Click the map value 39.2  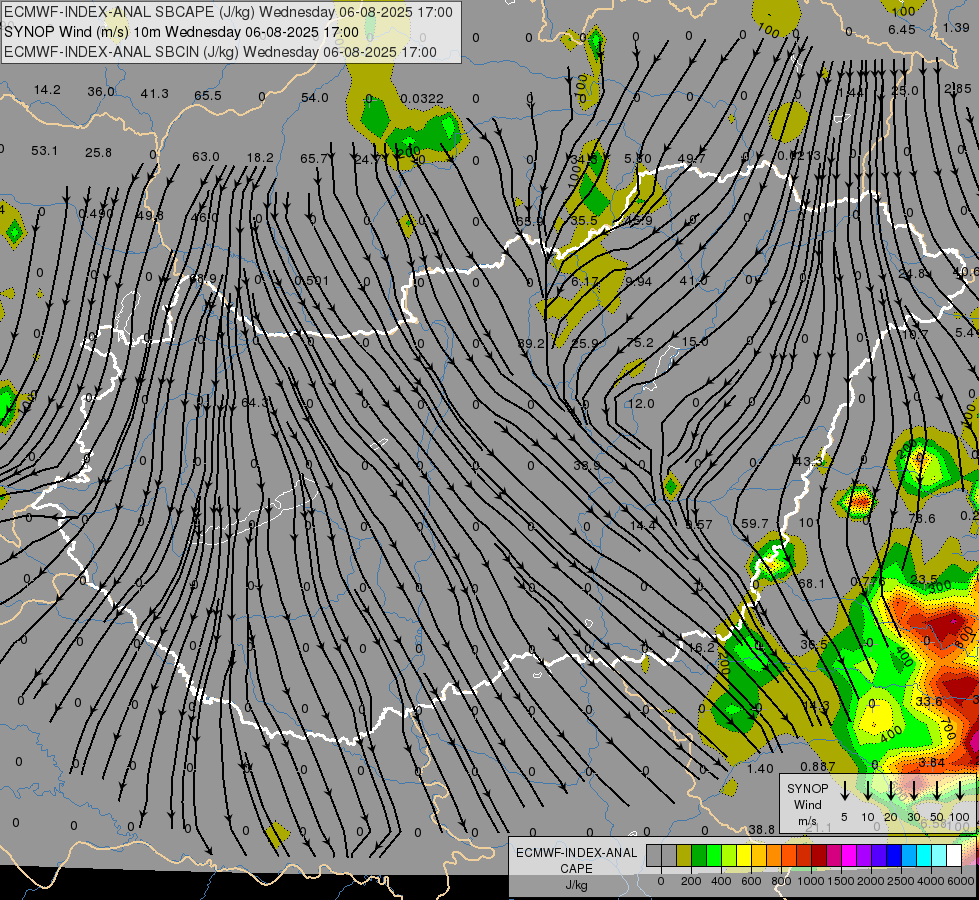pos(531,344)
